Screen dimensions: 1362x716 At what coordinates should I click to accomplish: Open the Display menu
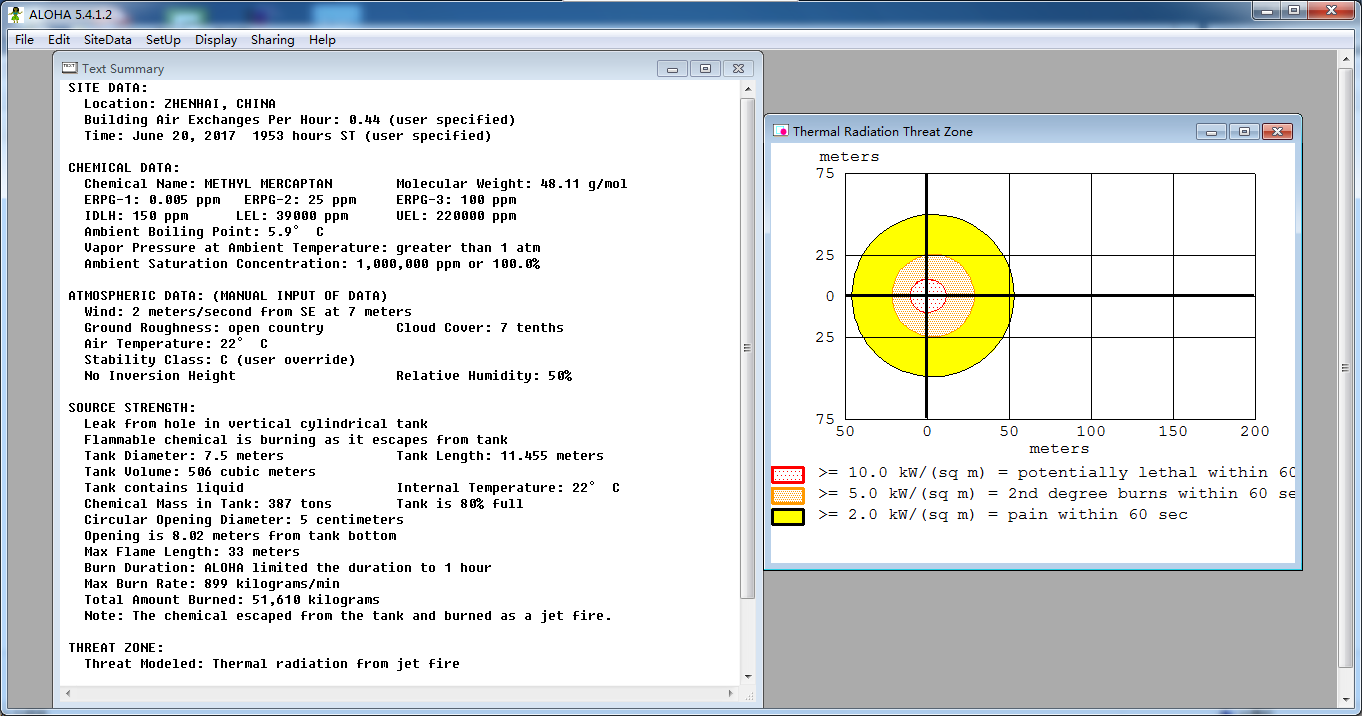coord(216,40)
